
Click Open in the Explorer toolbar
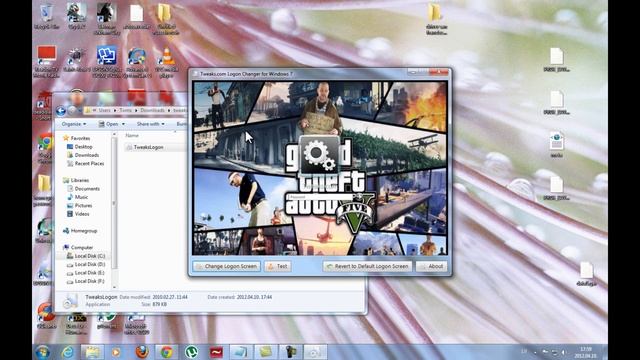pos(109,124)
